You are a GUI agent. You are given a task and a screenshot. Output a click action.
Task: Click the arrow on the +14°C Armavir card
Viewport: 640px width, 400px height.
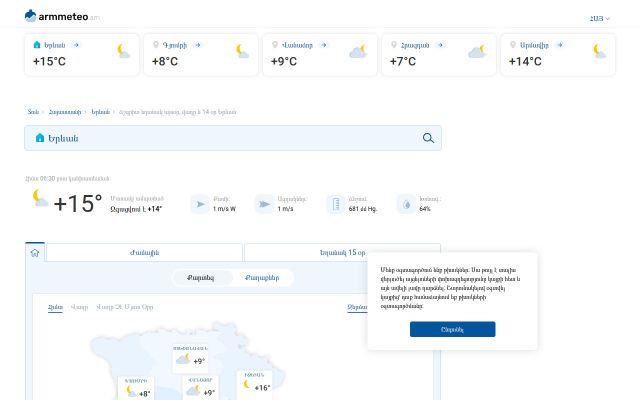560,45
